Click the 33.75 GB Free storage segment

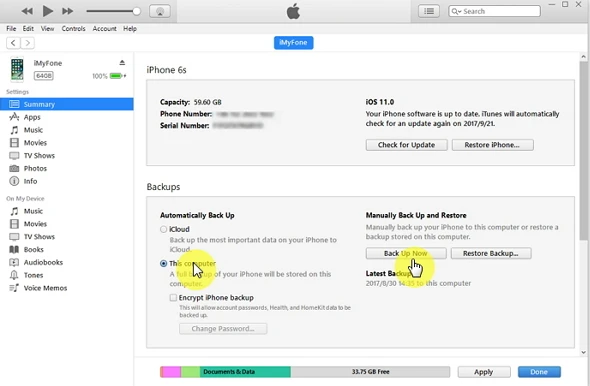click(x=370, y=372)
